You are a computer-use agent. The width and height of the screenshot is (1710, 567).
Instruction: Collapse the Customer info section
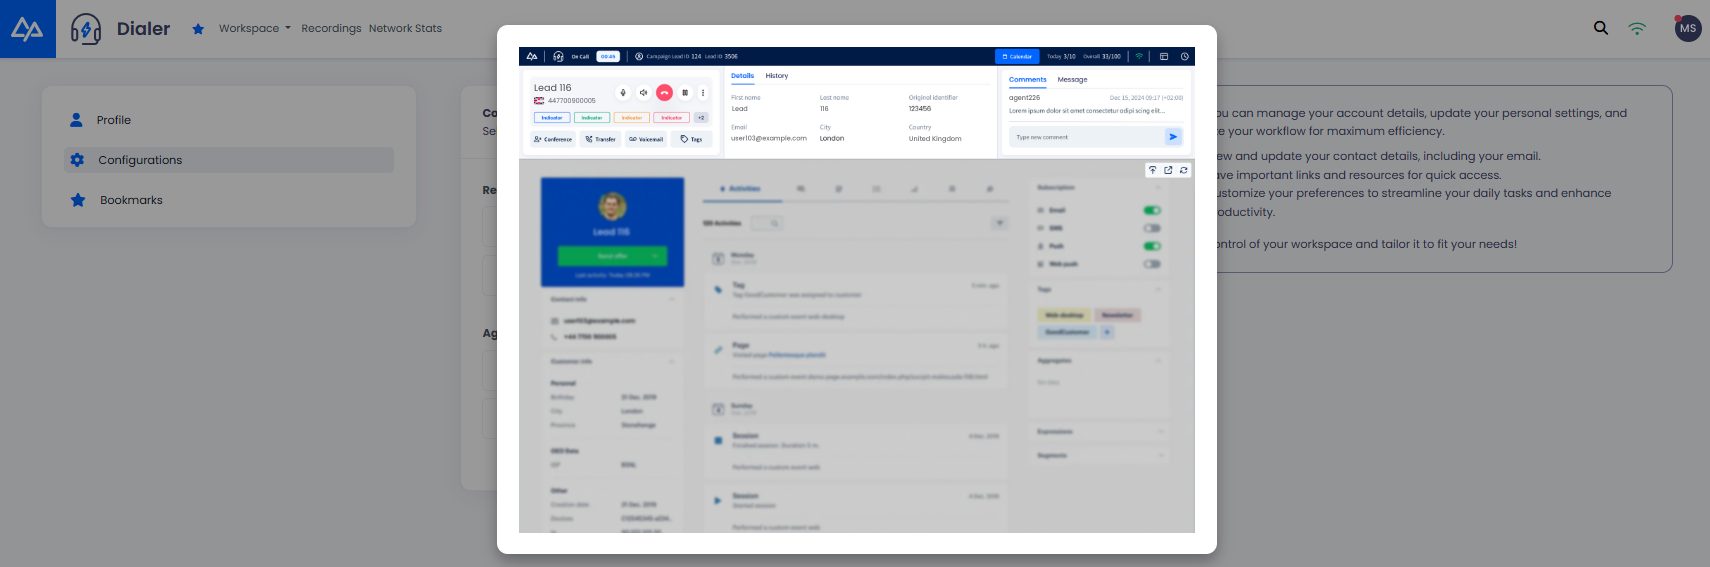[x=671, y=361]
